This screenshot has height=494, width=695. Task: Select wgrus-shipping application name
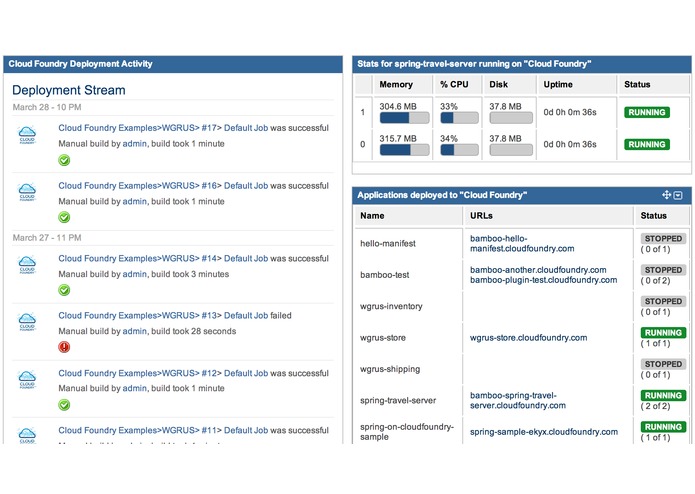pyautogui.click(x=390, y=369)
